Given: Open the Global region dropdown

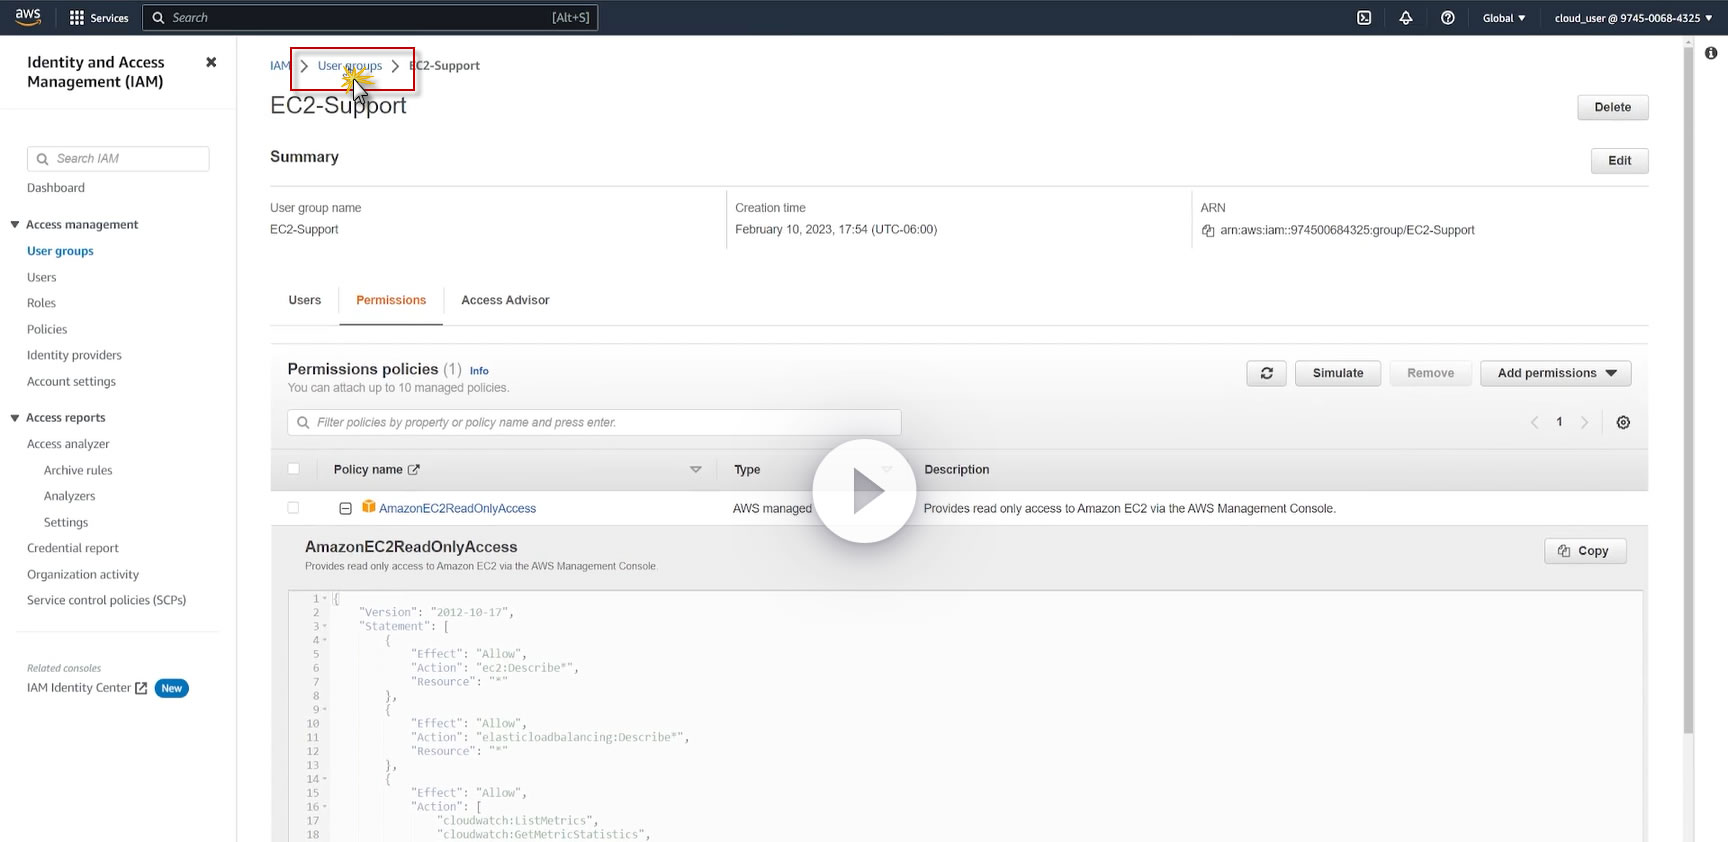Looking at the screenshot, I should (1504, 18).
